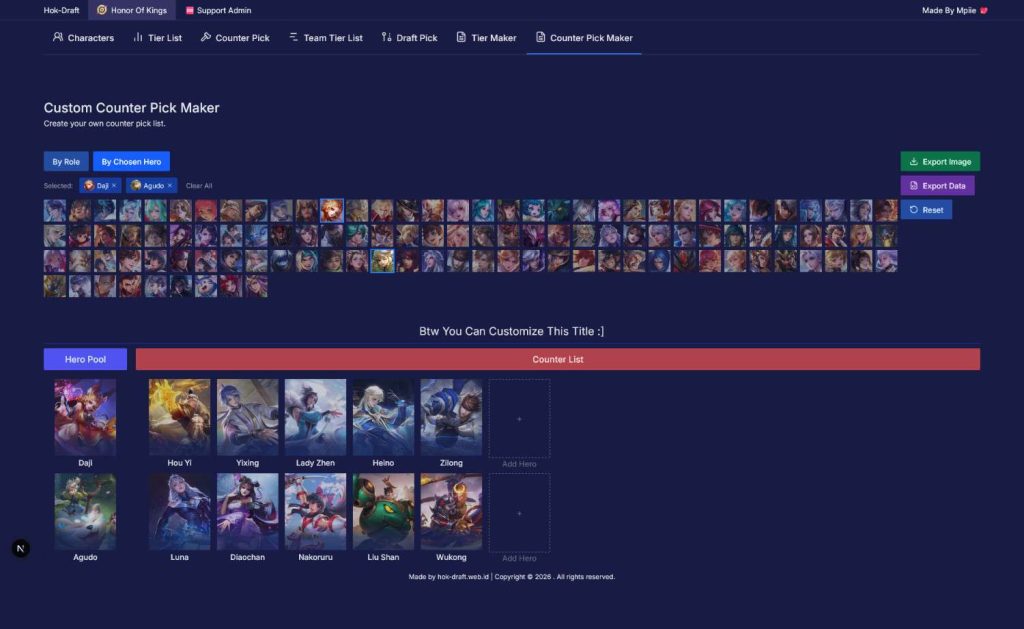Select the By Chosen Hero mode
This screenshot has width=1024, height=629.
tap(131, 161)
